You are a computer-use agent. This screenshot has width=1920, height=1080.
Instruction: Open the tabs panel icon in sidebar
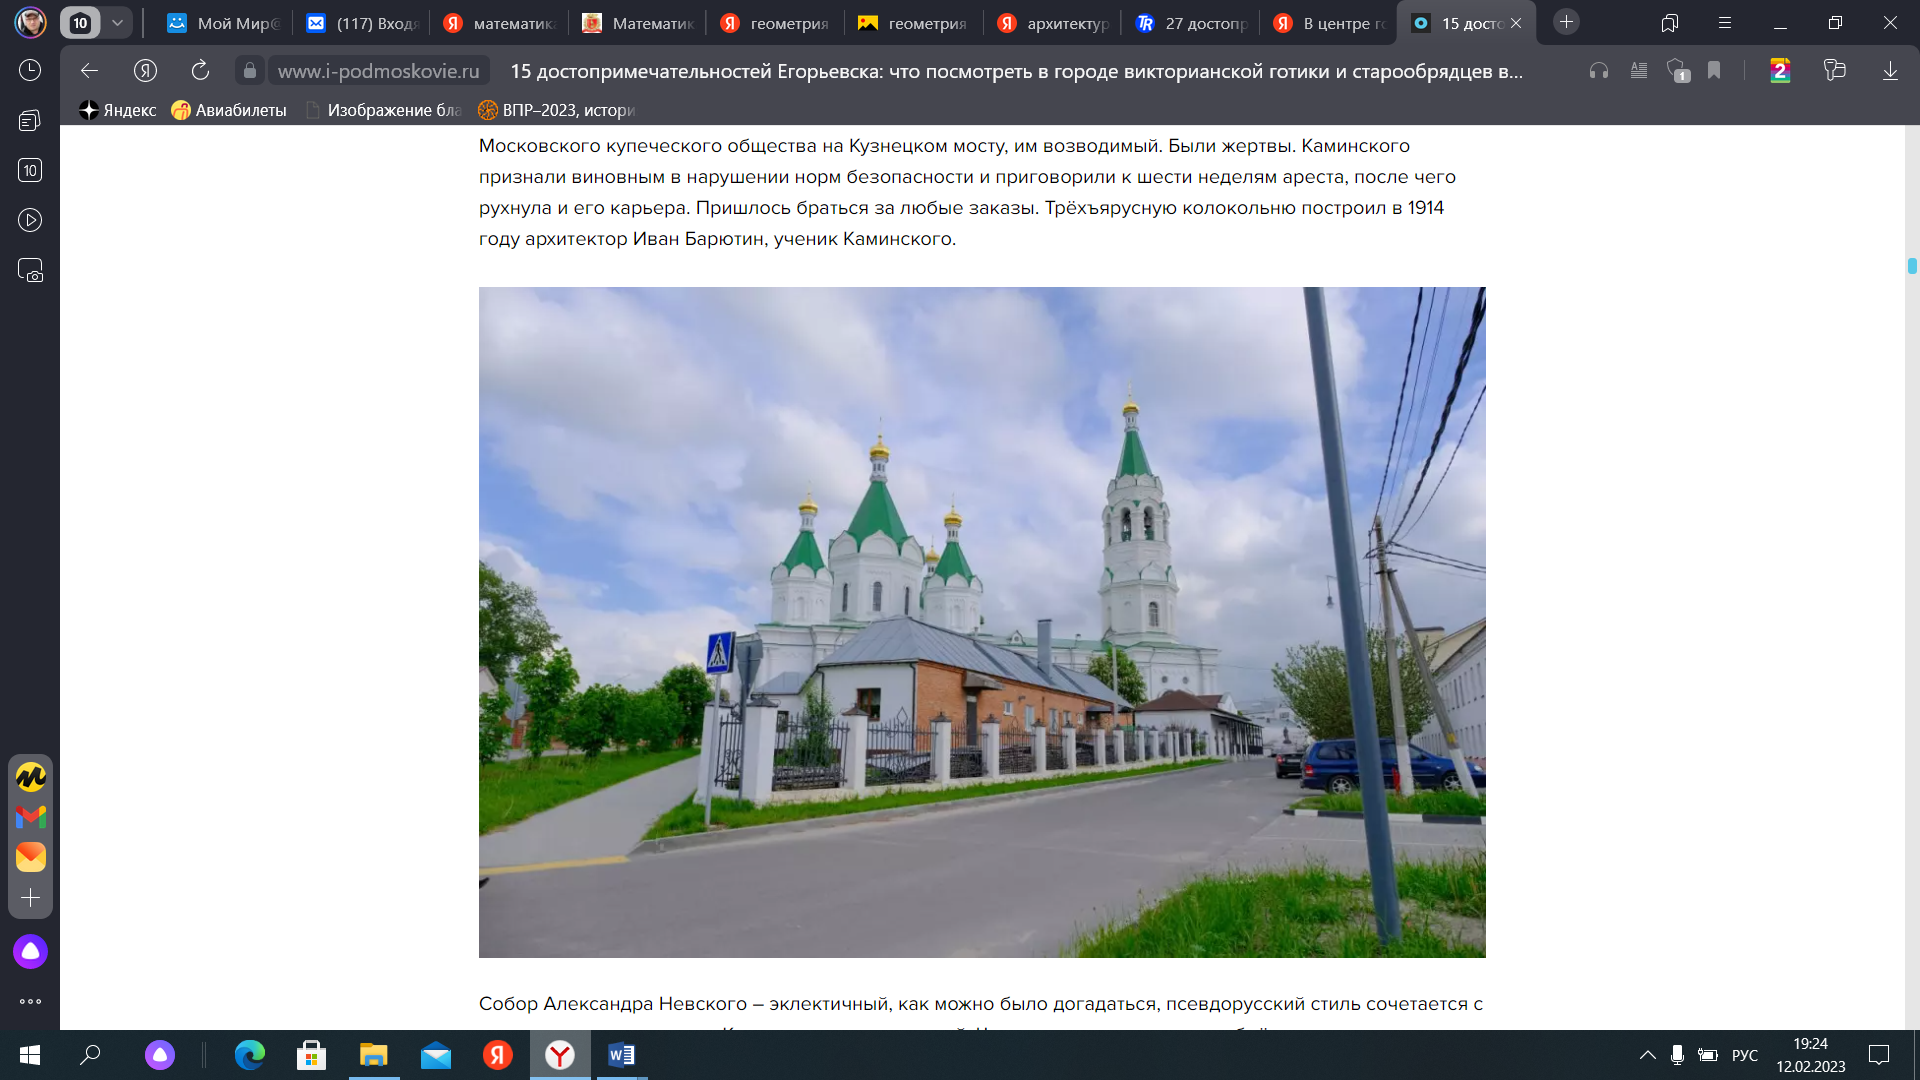pyautogui.click(x=30, y=120)
